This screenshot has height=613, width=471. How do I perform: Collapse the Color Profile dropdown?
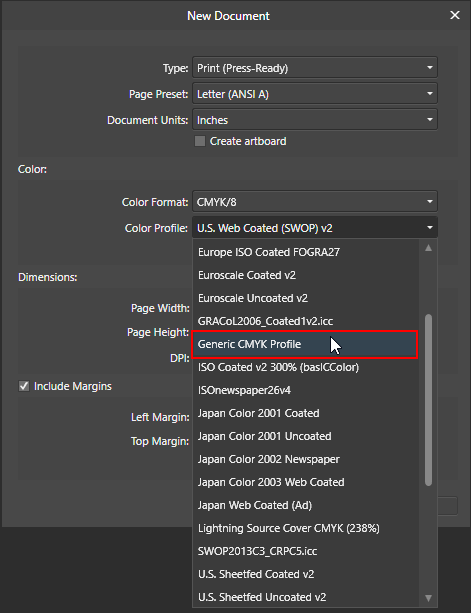click(x=315, y=228)
